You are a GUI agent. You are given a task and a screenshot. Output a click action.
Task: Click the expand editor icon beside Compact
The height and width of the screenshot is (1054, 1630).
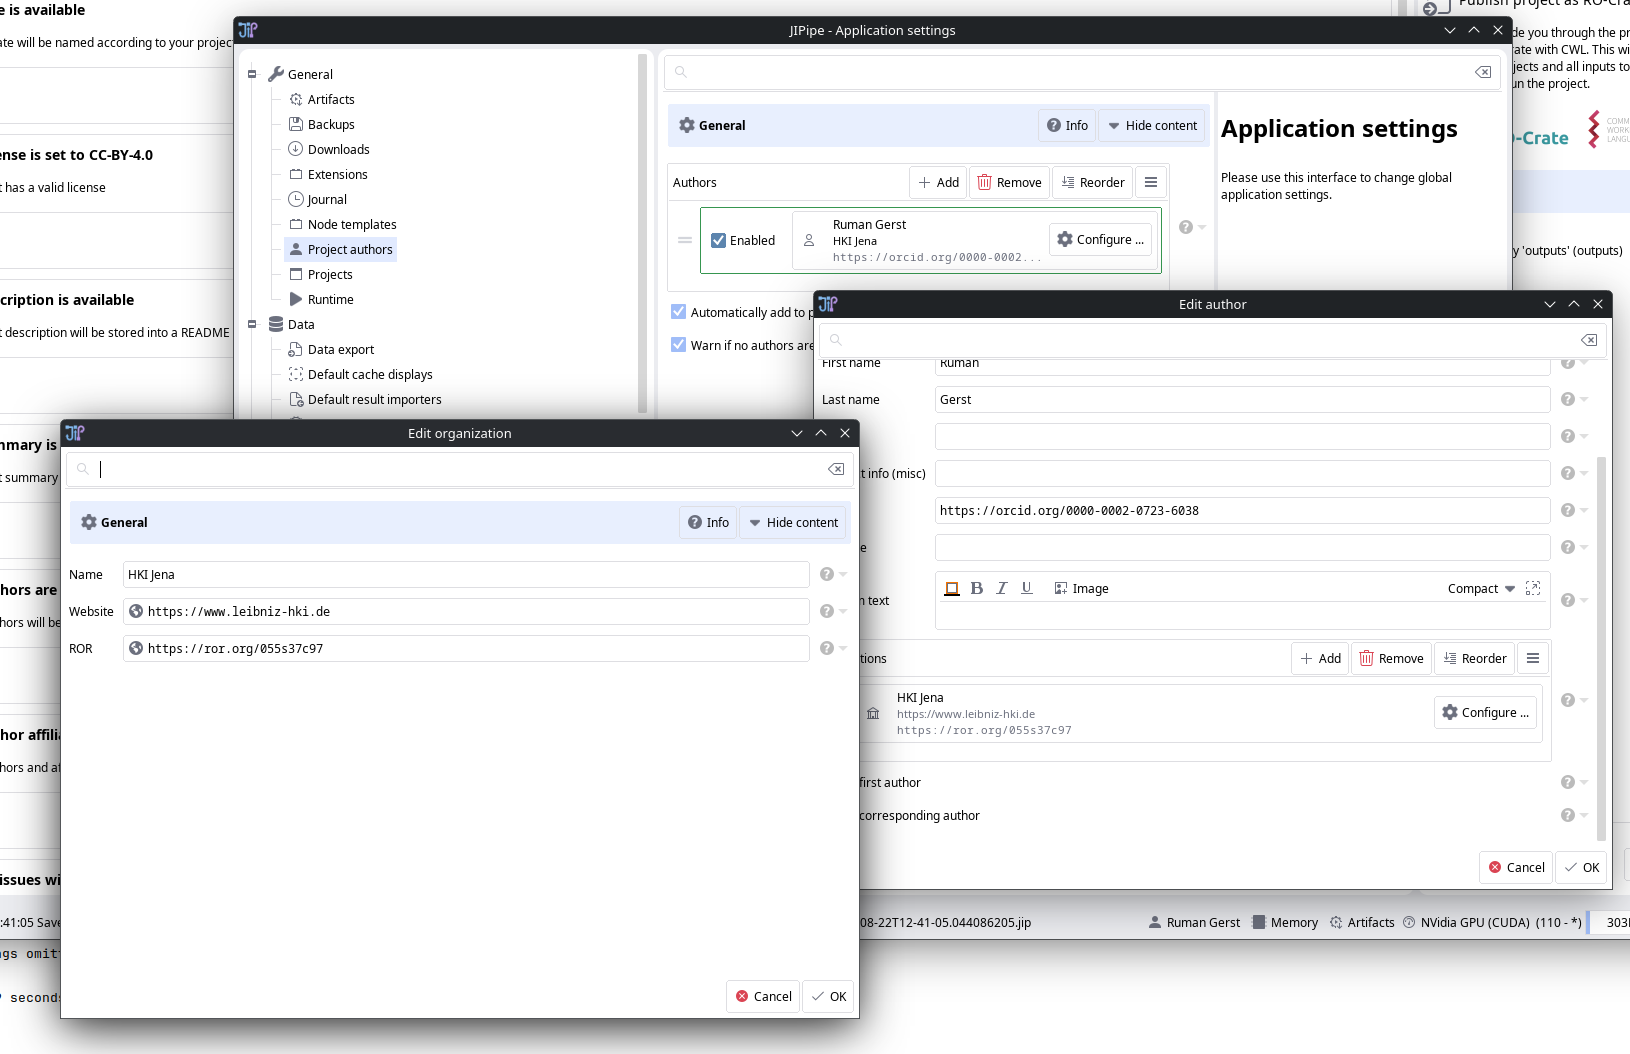[1533, 588]
